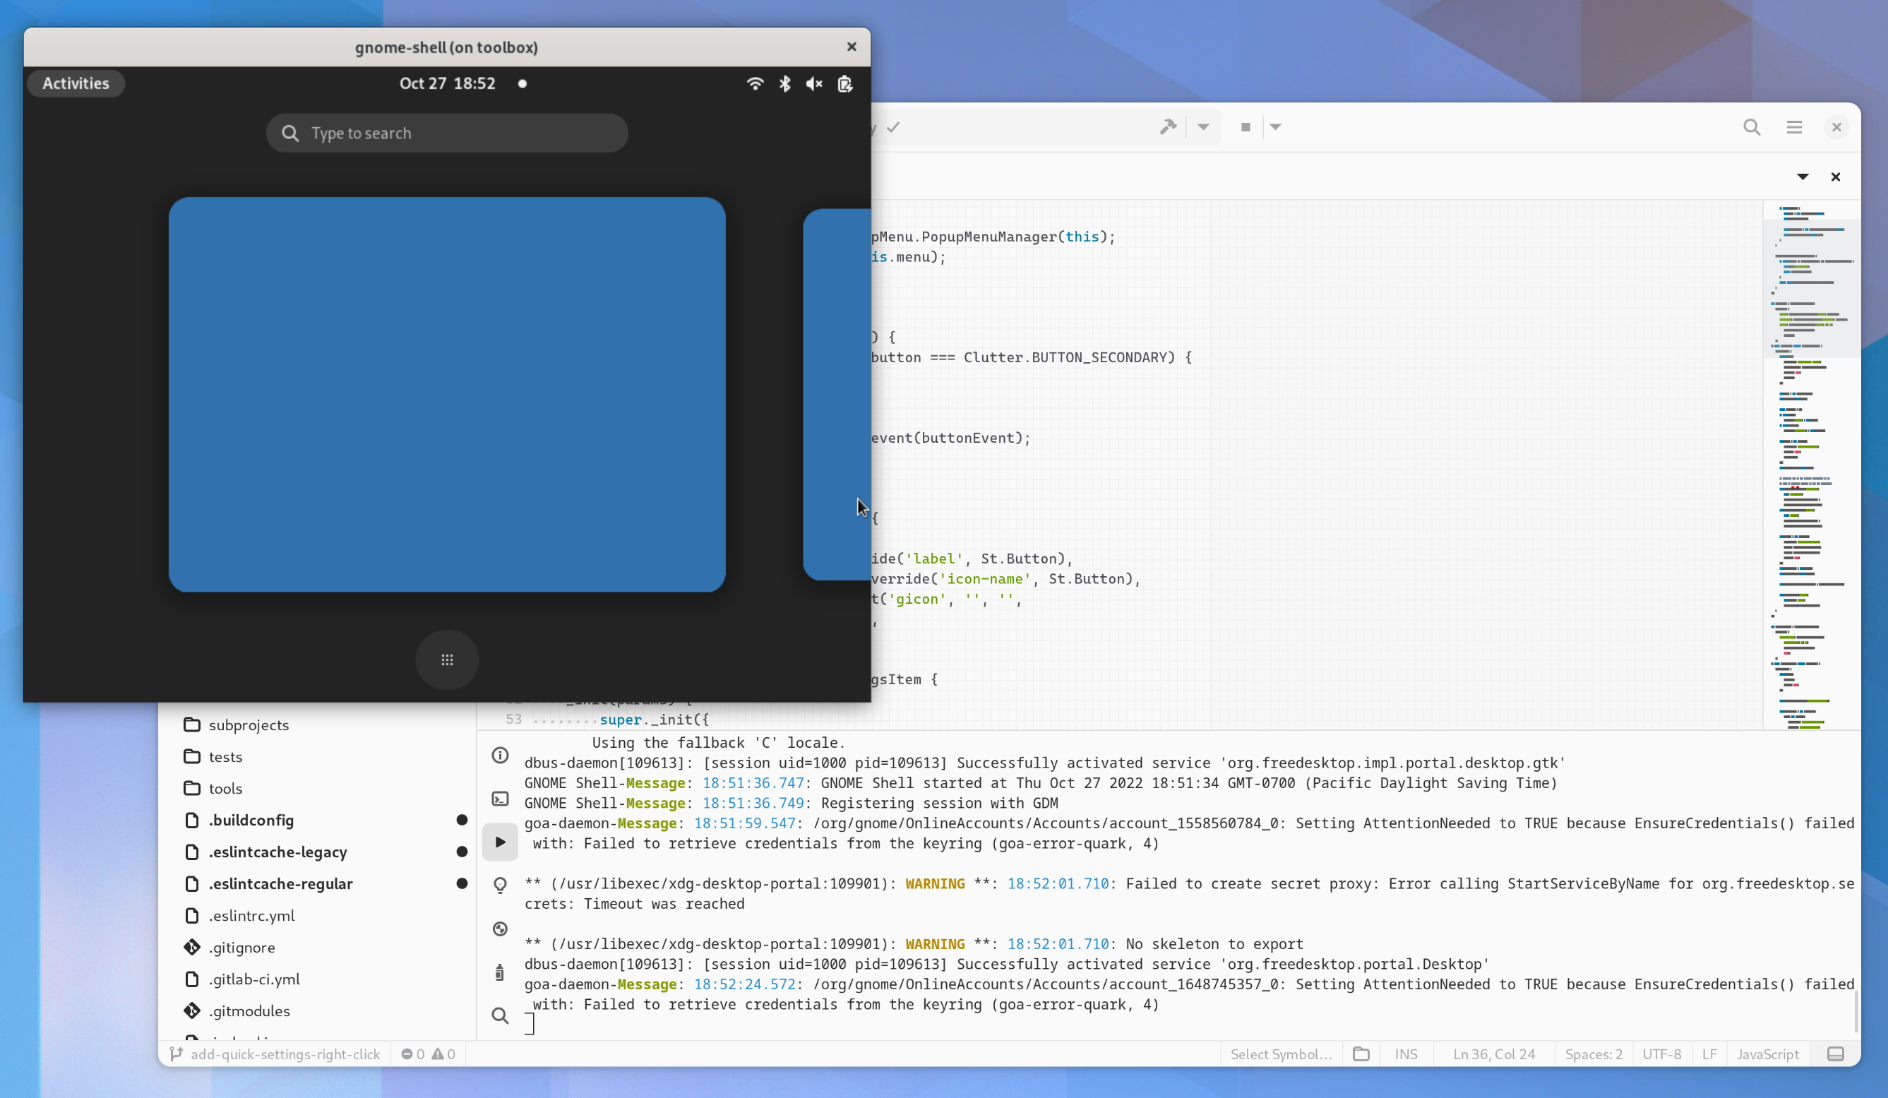The image size is (1888, 1098).
Task: Open the global search magnifier in Builder header
Action: coord(1751,127)
